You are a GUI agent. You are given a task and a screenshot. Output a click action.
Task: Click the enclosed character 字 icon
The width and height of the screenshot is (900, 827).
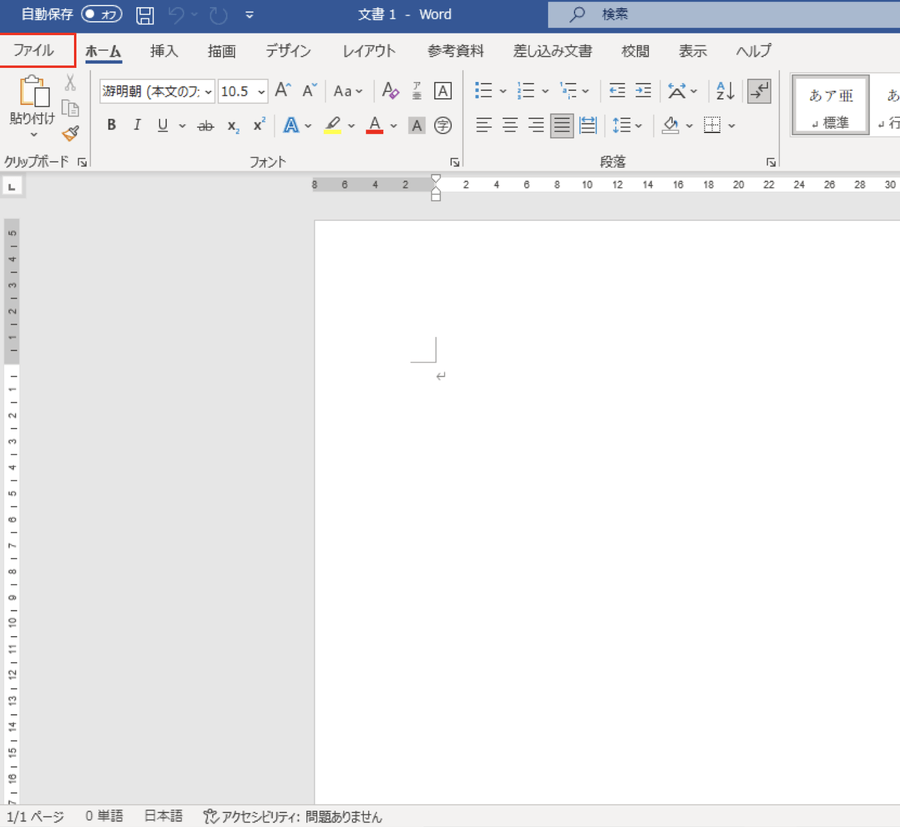(443, 125)
